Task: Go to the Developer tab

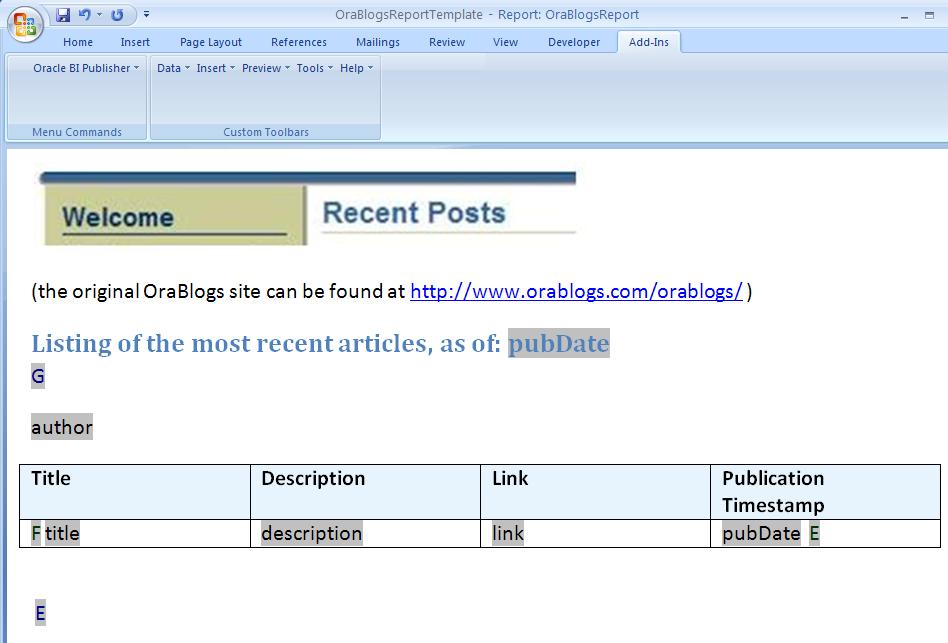Action: coord(574,42)
